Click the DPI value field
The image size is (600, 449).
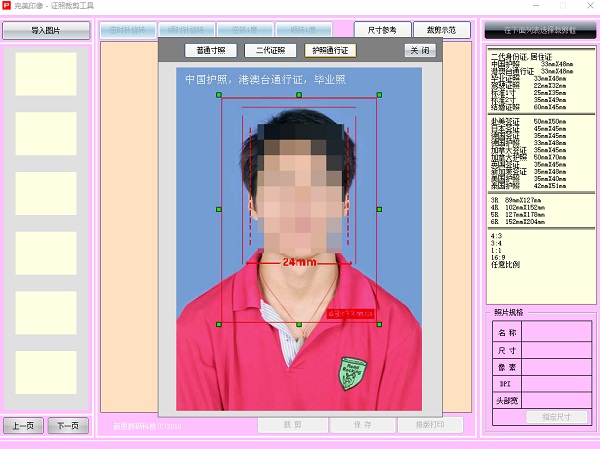point(555,383)
